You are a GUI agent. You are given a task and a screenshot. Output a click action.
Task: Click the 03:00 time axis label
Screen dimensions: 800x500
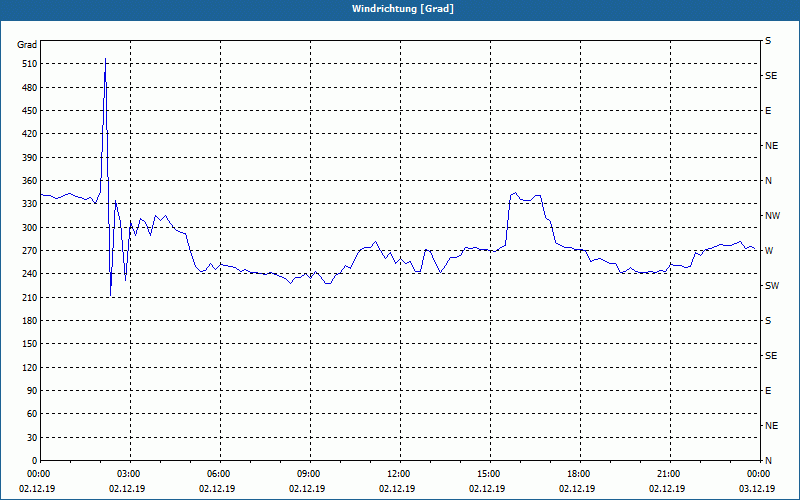click(128, 474)
